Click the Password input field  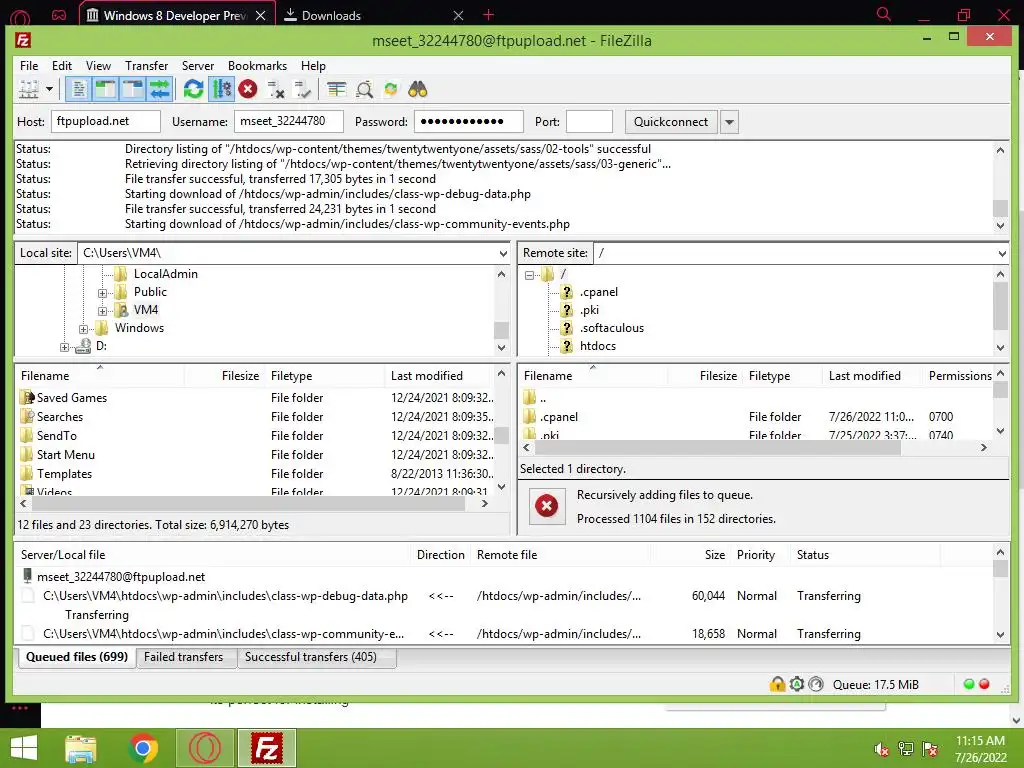click(468, 121)
